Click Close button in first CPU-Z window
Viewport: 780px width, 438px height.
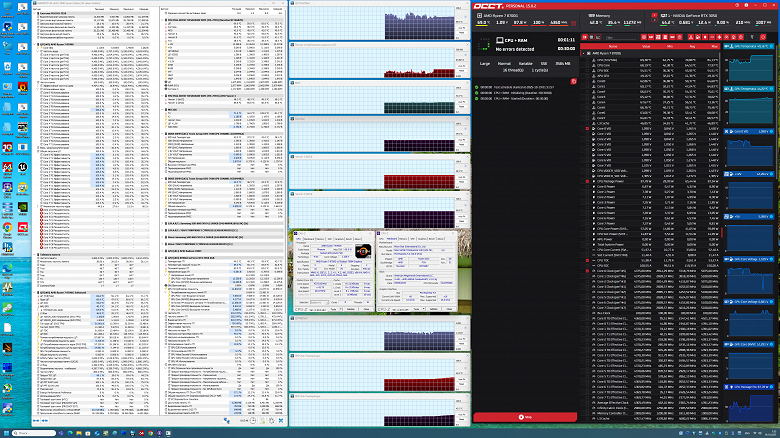366,309
